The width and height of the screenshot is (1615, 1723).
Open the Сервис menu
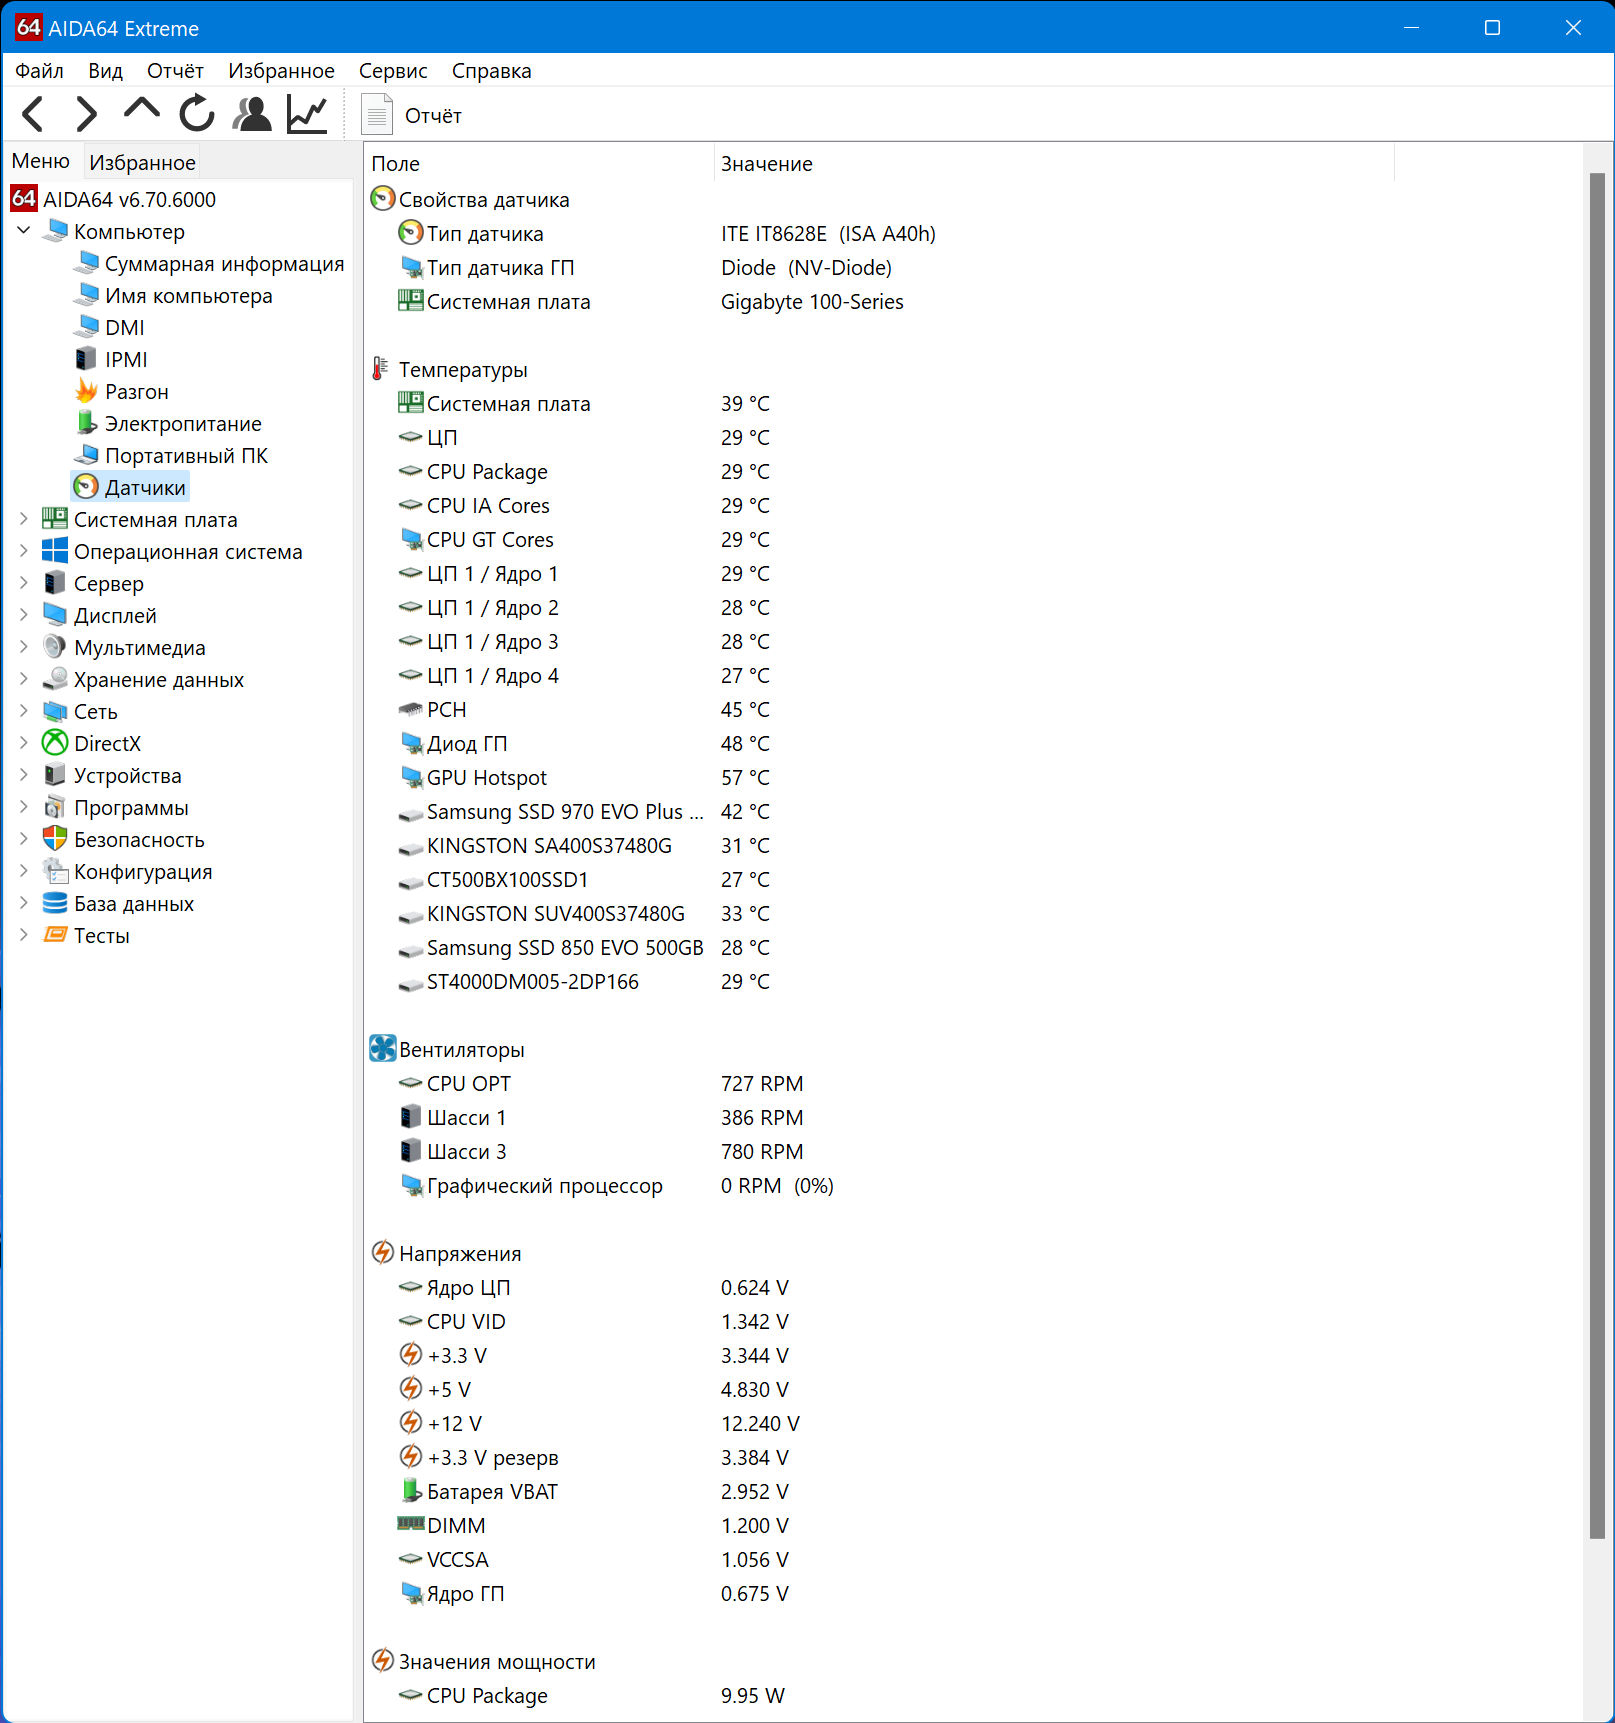click(393, 71)
